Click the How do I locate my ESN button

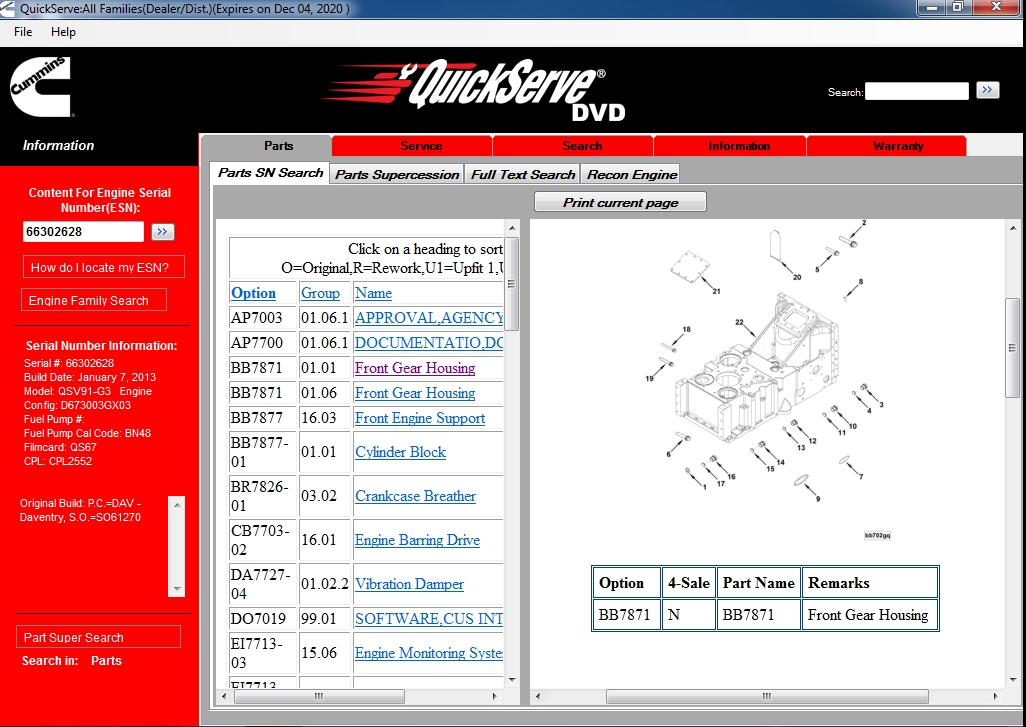(x=104, y=266)
